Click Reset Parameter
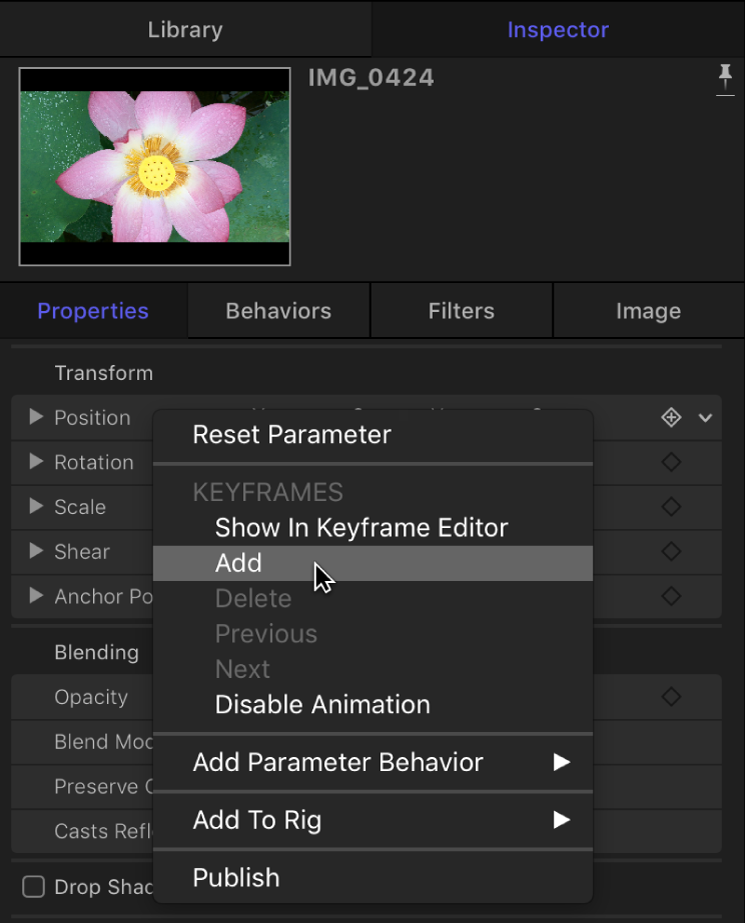745x923 pixels. (x=291, y=434)
